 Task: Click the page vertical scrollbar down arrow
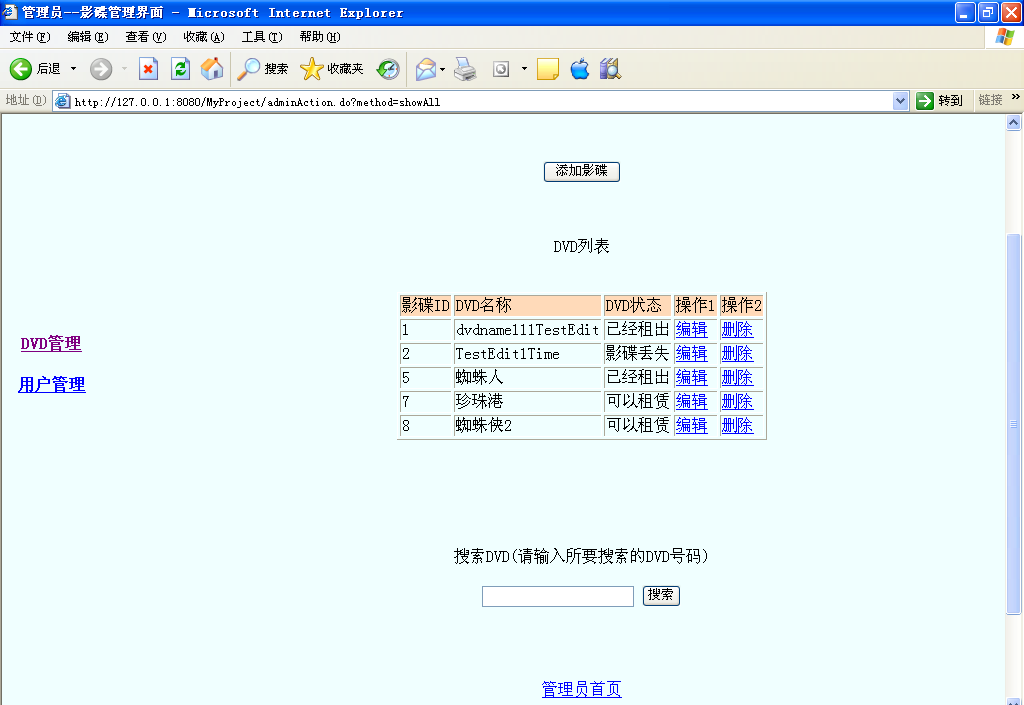(x=1013, y=696)
